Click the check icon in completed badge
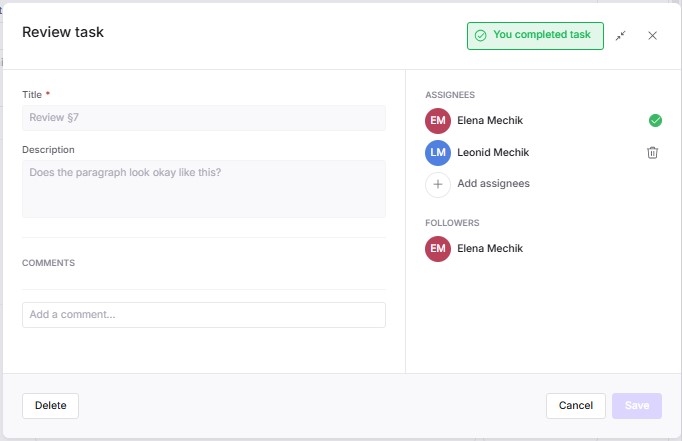Screen dimensions: 682x441 click(481, 35)
